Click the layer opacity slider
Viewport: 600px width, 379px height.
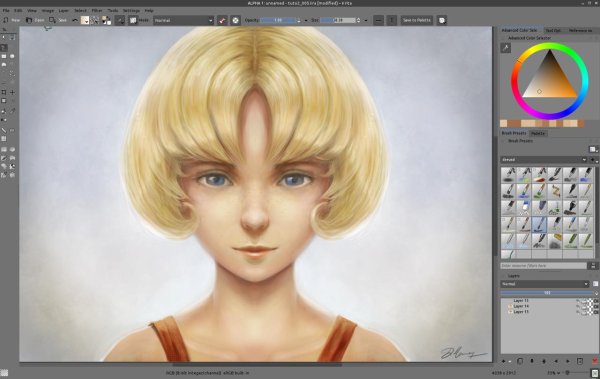(x=547, y=293)
